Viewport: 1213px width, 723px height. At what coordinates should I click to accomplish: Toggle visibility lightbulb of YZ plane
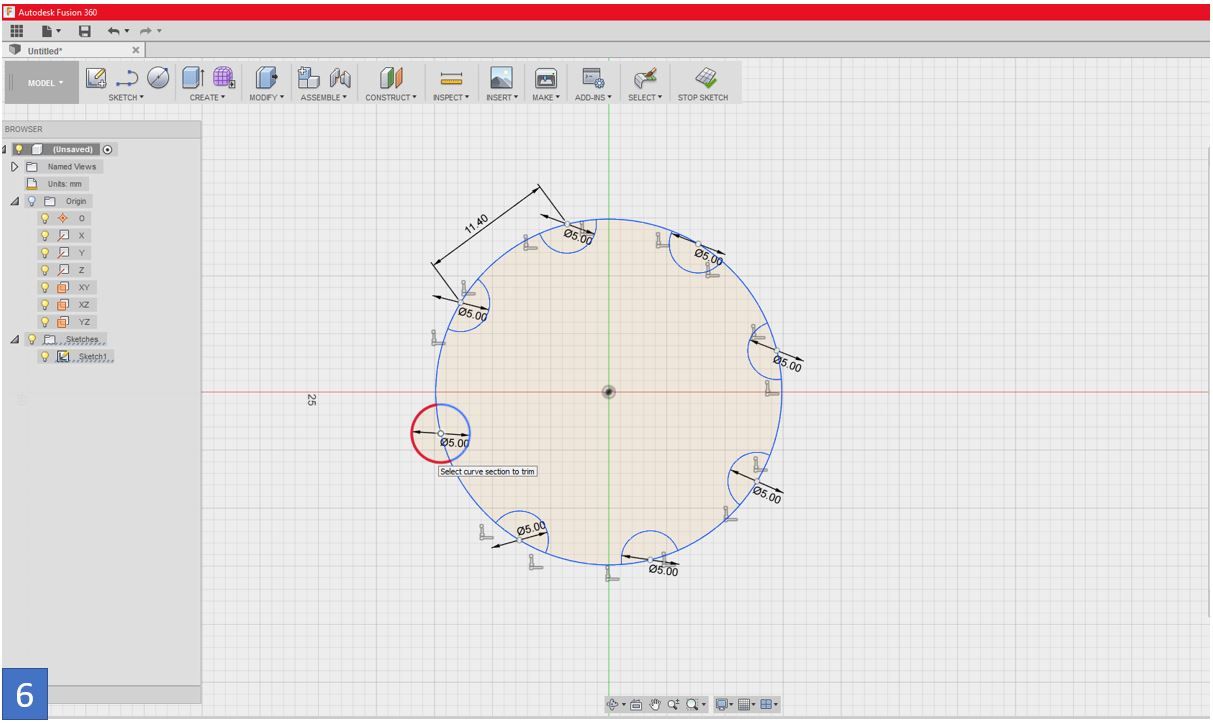coord(44,322)
